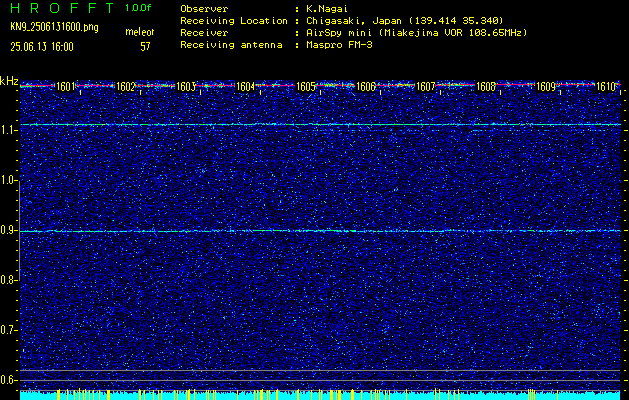Screen dimensions: 629x400
Task: Select the Maspro FM-3 antenna text
Action: pyautogui.click(x=339, y=45)
